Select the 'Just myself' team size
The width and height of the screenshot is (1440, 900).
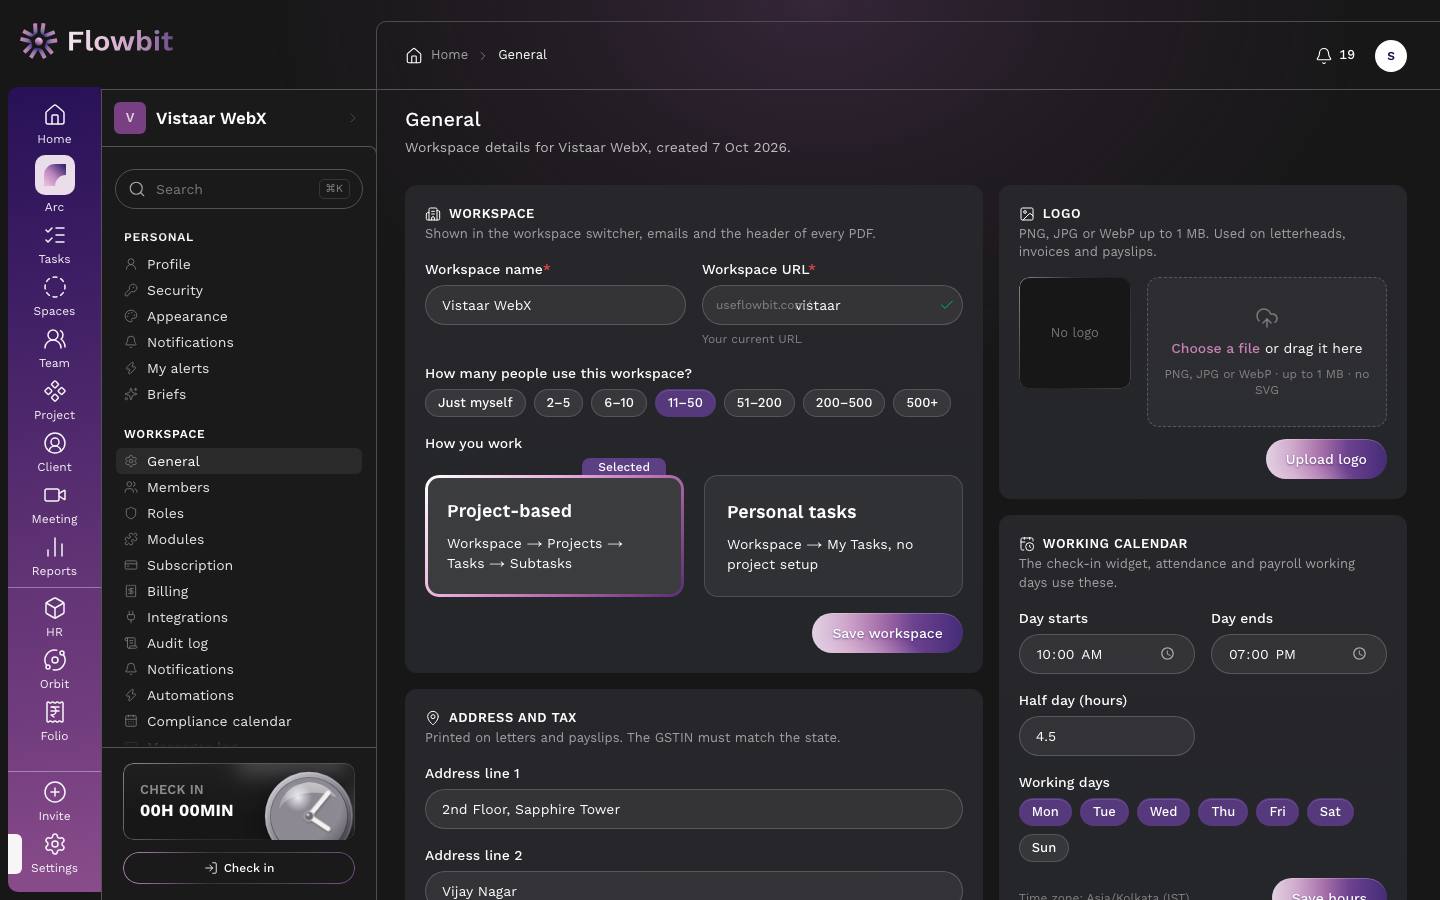[475, 403]
